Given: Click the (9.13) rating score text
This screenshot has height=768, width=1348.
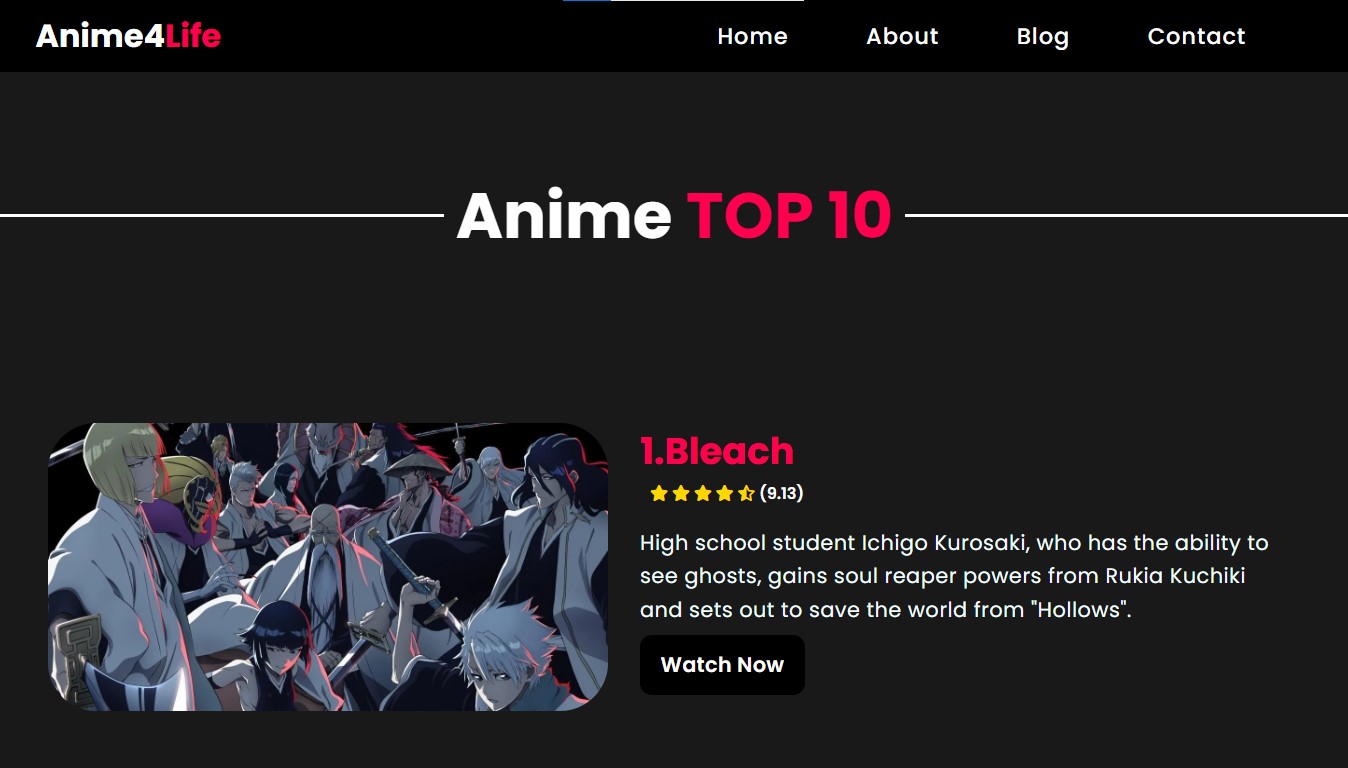Looking at the screenshot, I should click(781, 493).
